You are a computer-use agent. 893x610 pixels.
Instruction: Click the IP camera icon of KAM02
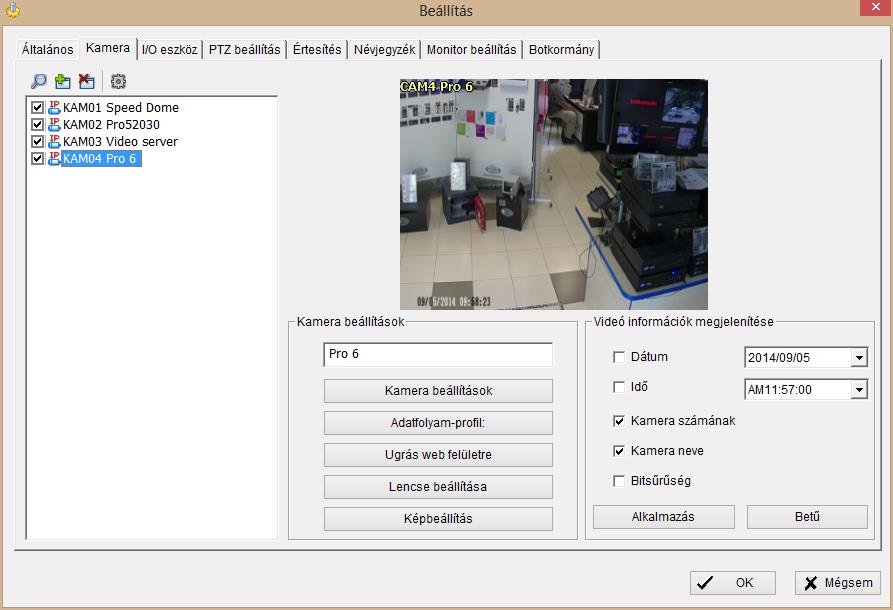click(54, 124)
